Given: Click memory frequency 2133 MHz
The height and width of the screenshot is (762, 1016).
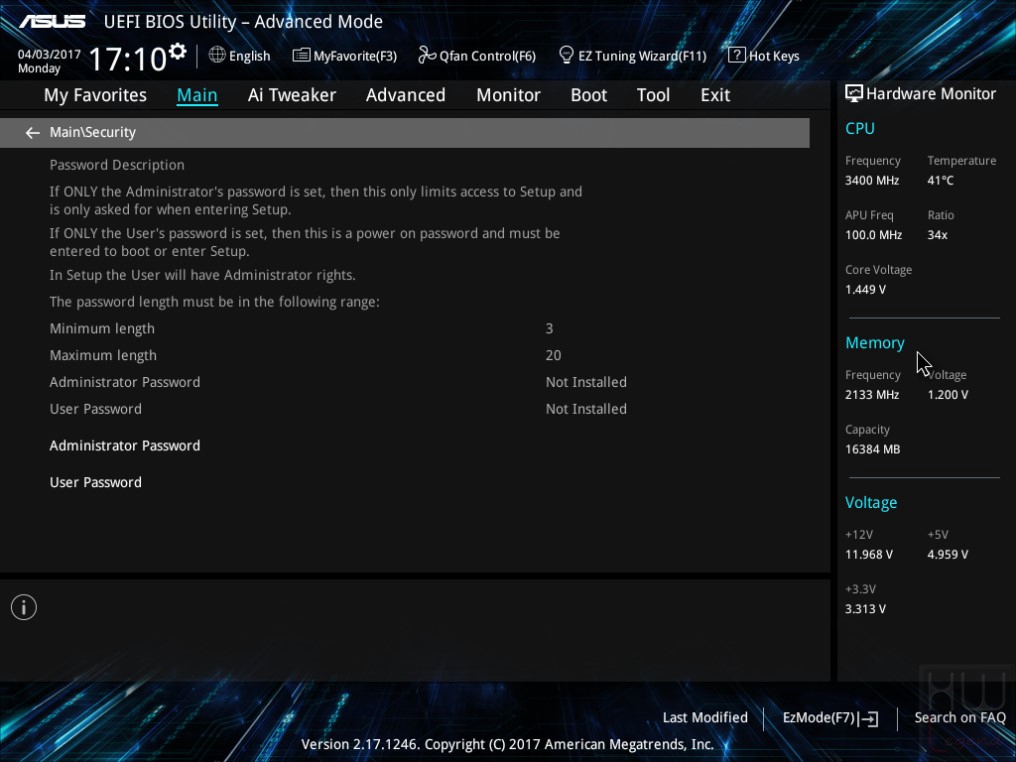Looking at the screenshot, I should [872, 395].
